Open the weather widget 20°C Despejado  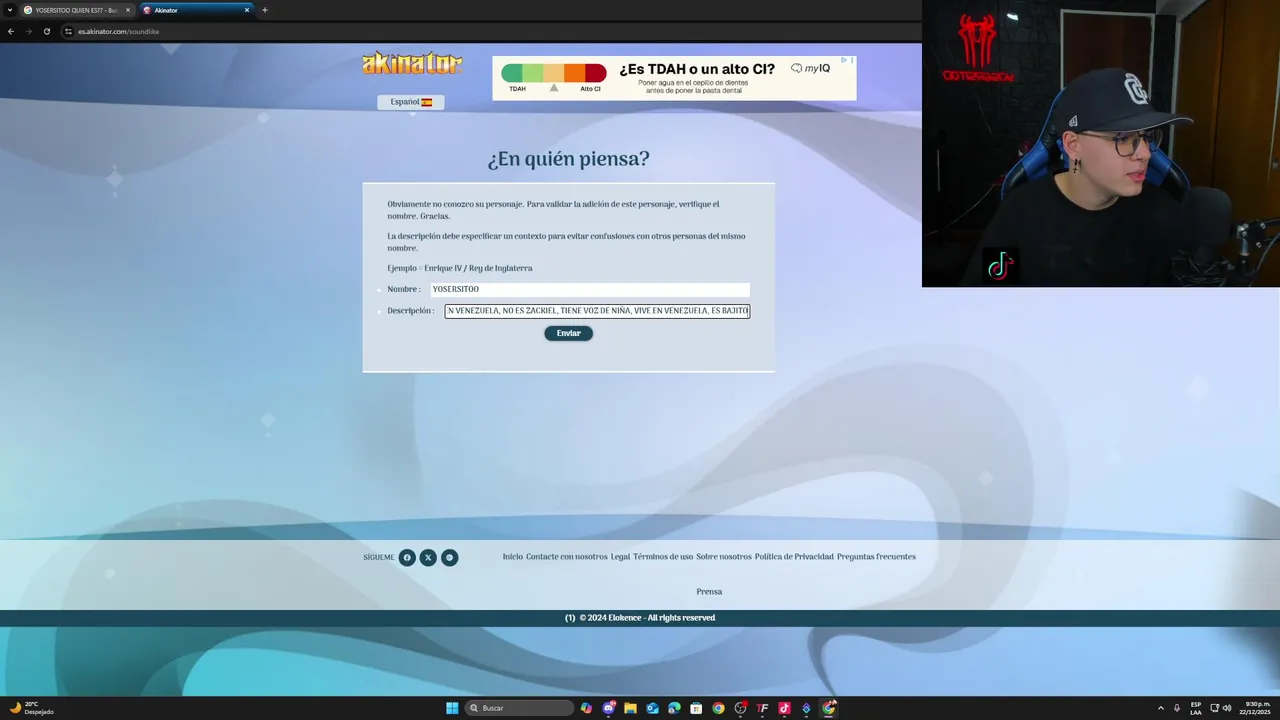[x=32, y=708]
